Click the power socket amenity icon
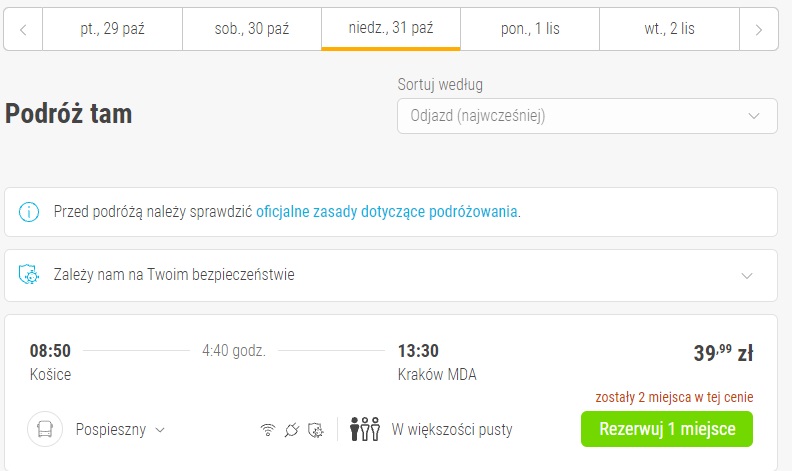The width and height of the screenshot is (792, 471). (292, 430)
